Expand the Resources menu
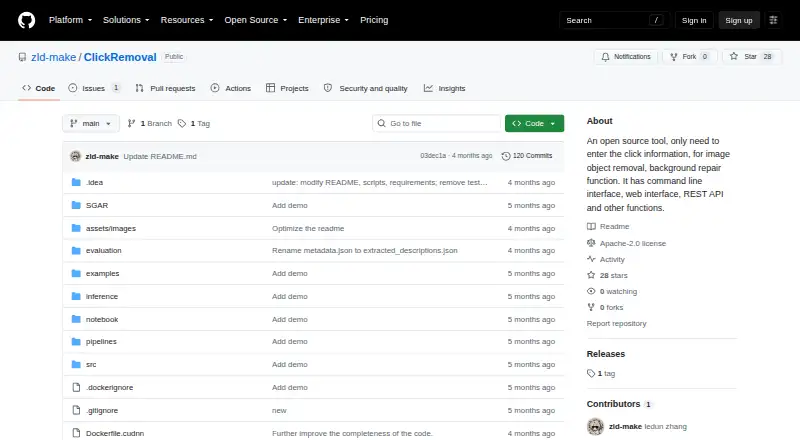This screenshot has height=440, width=800. [x=187, y=20]
